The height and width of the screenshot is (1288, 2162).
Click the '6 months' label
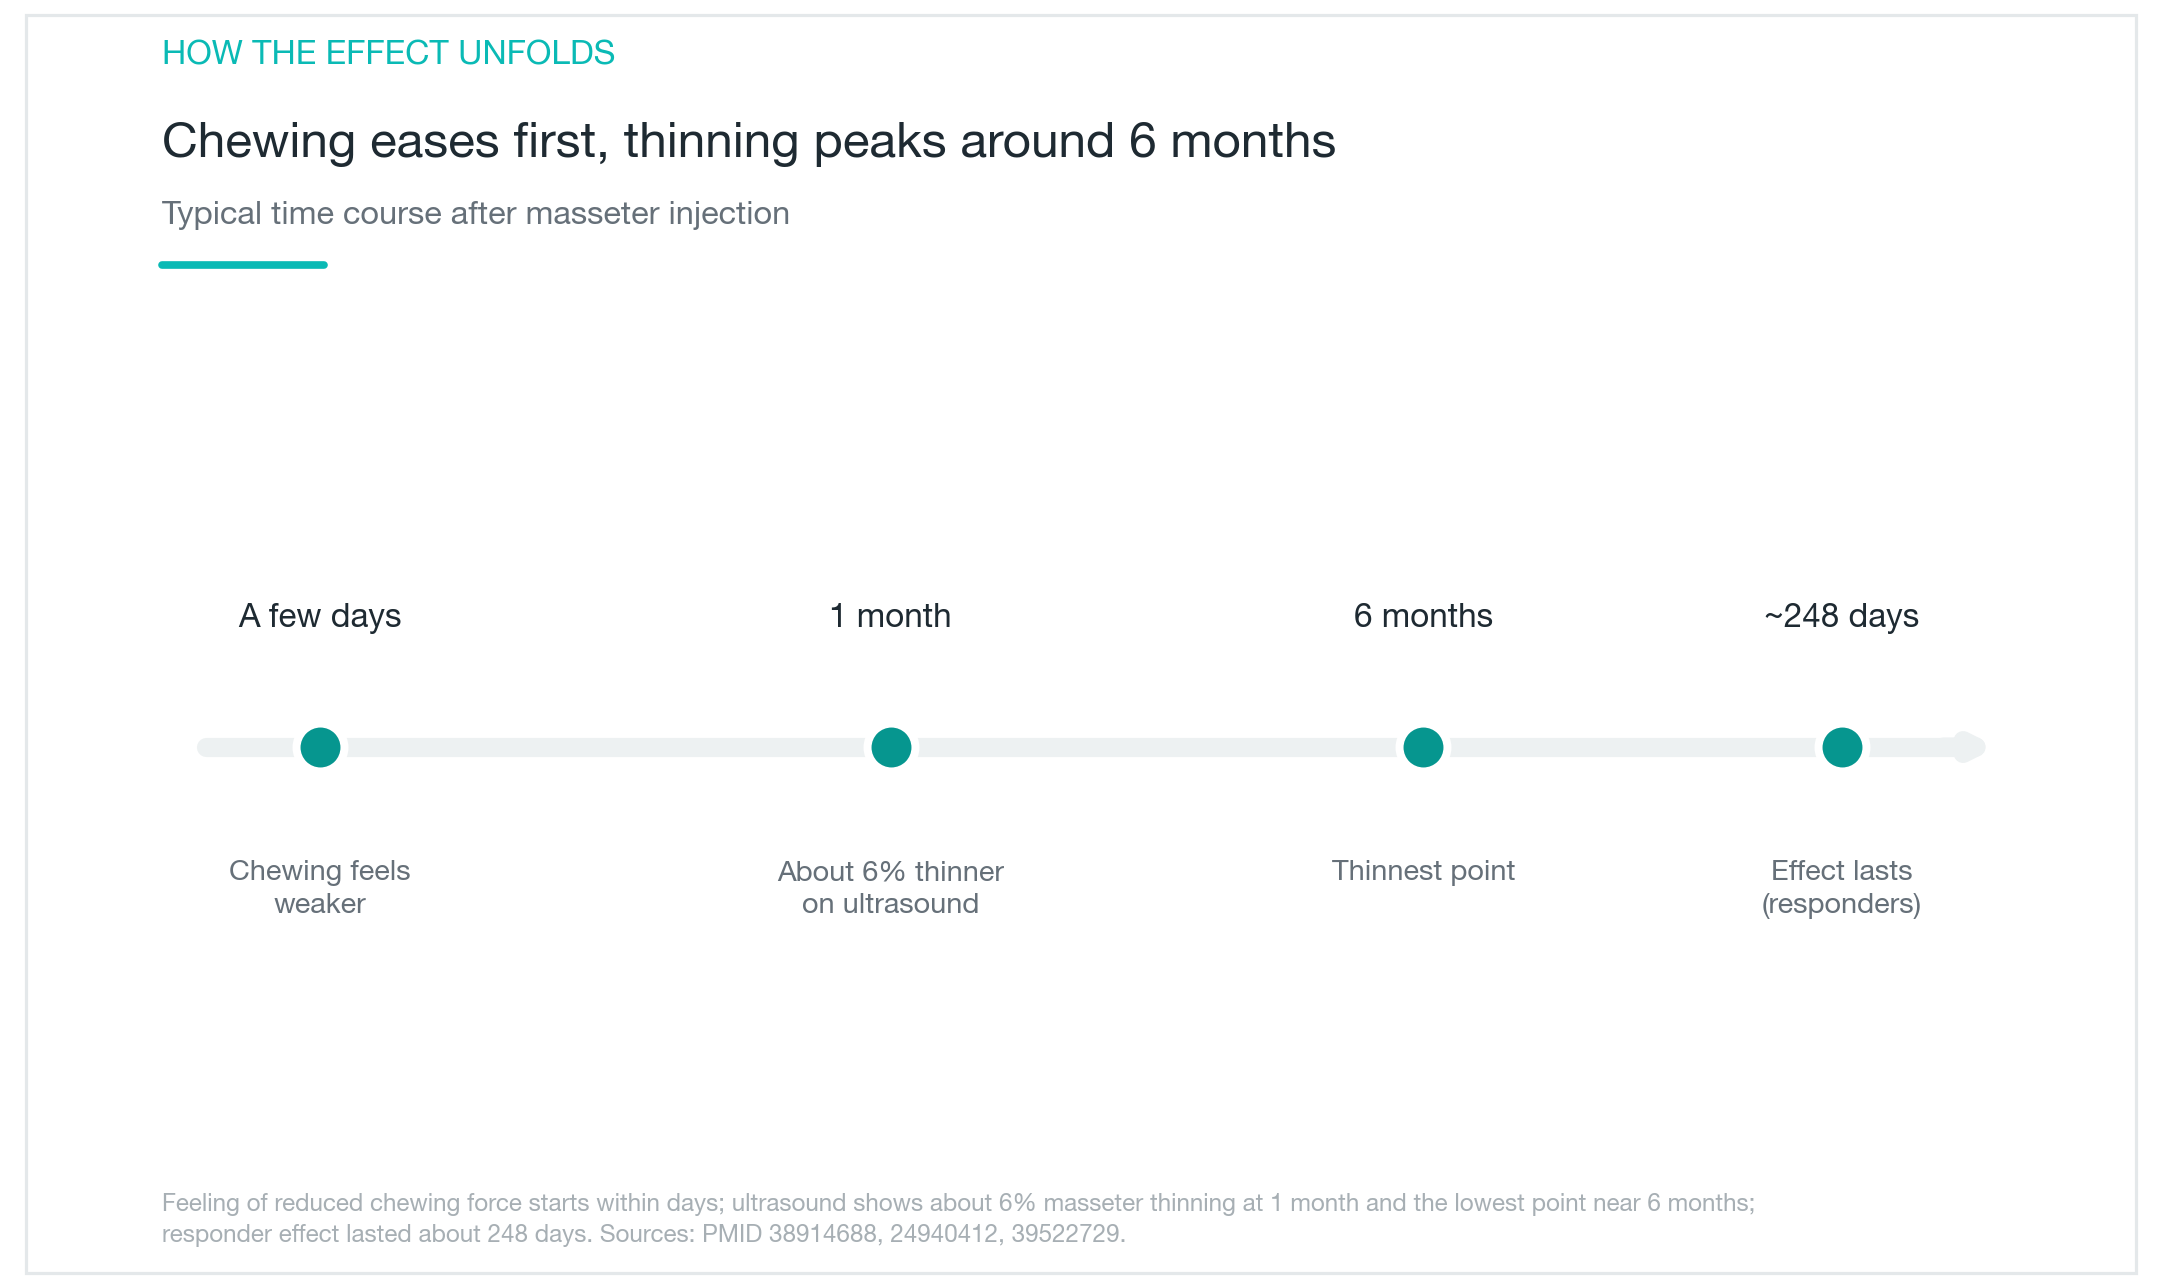[x=1423, y=616]
